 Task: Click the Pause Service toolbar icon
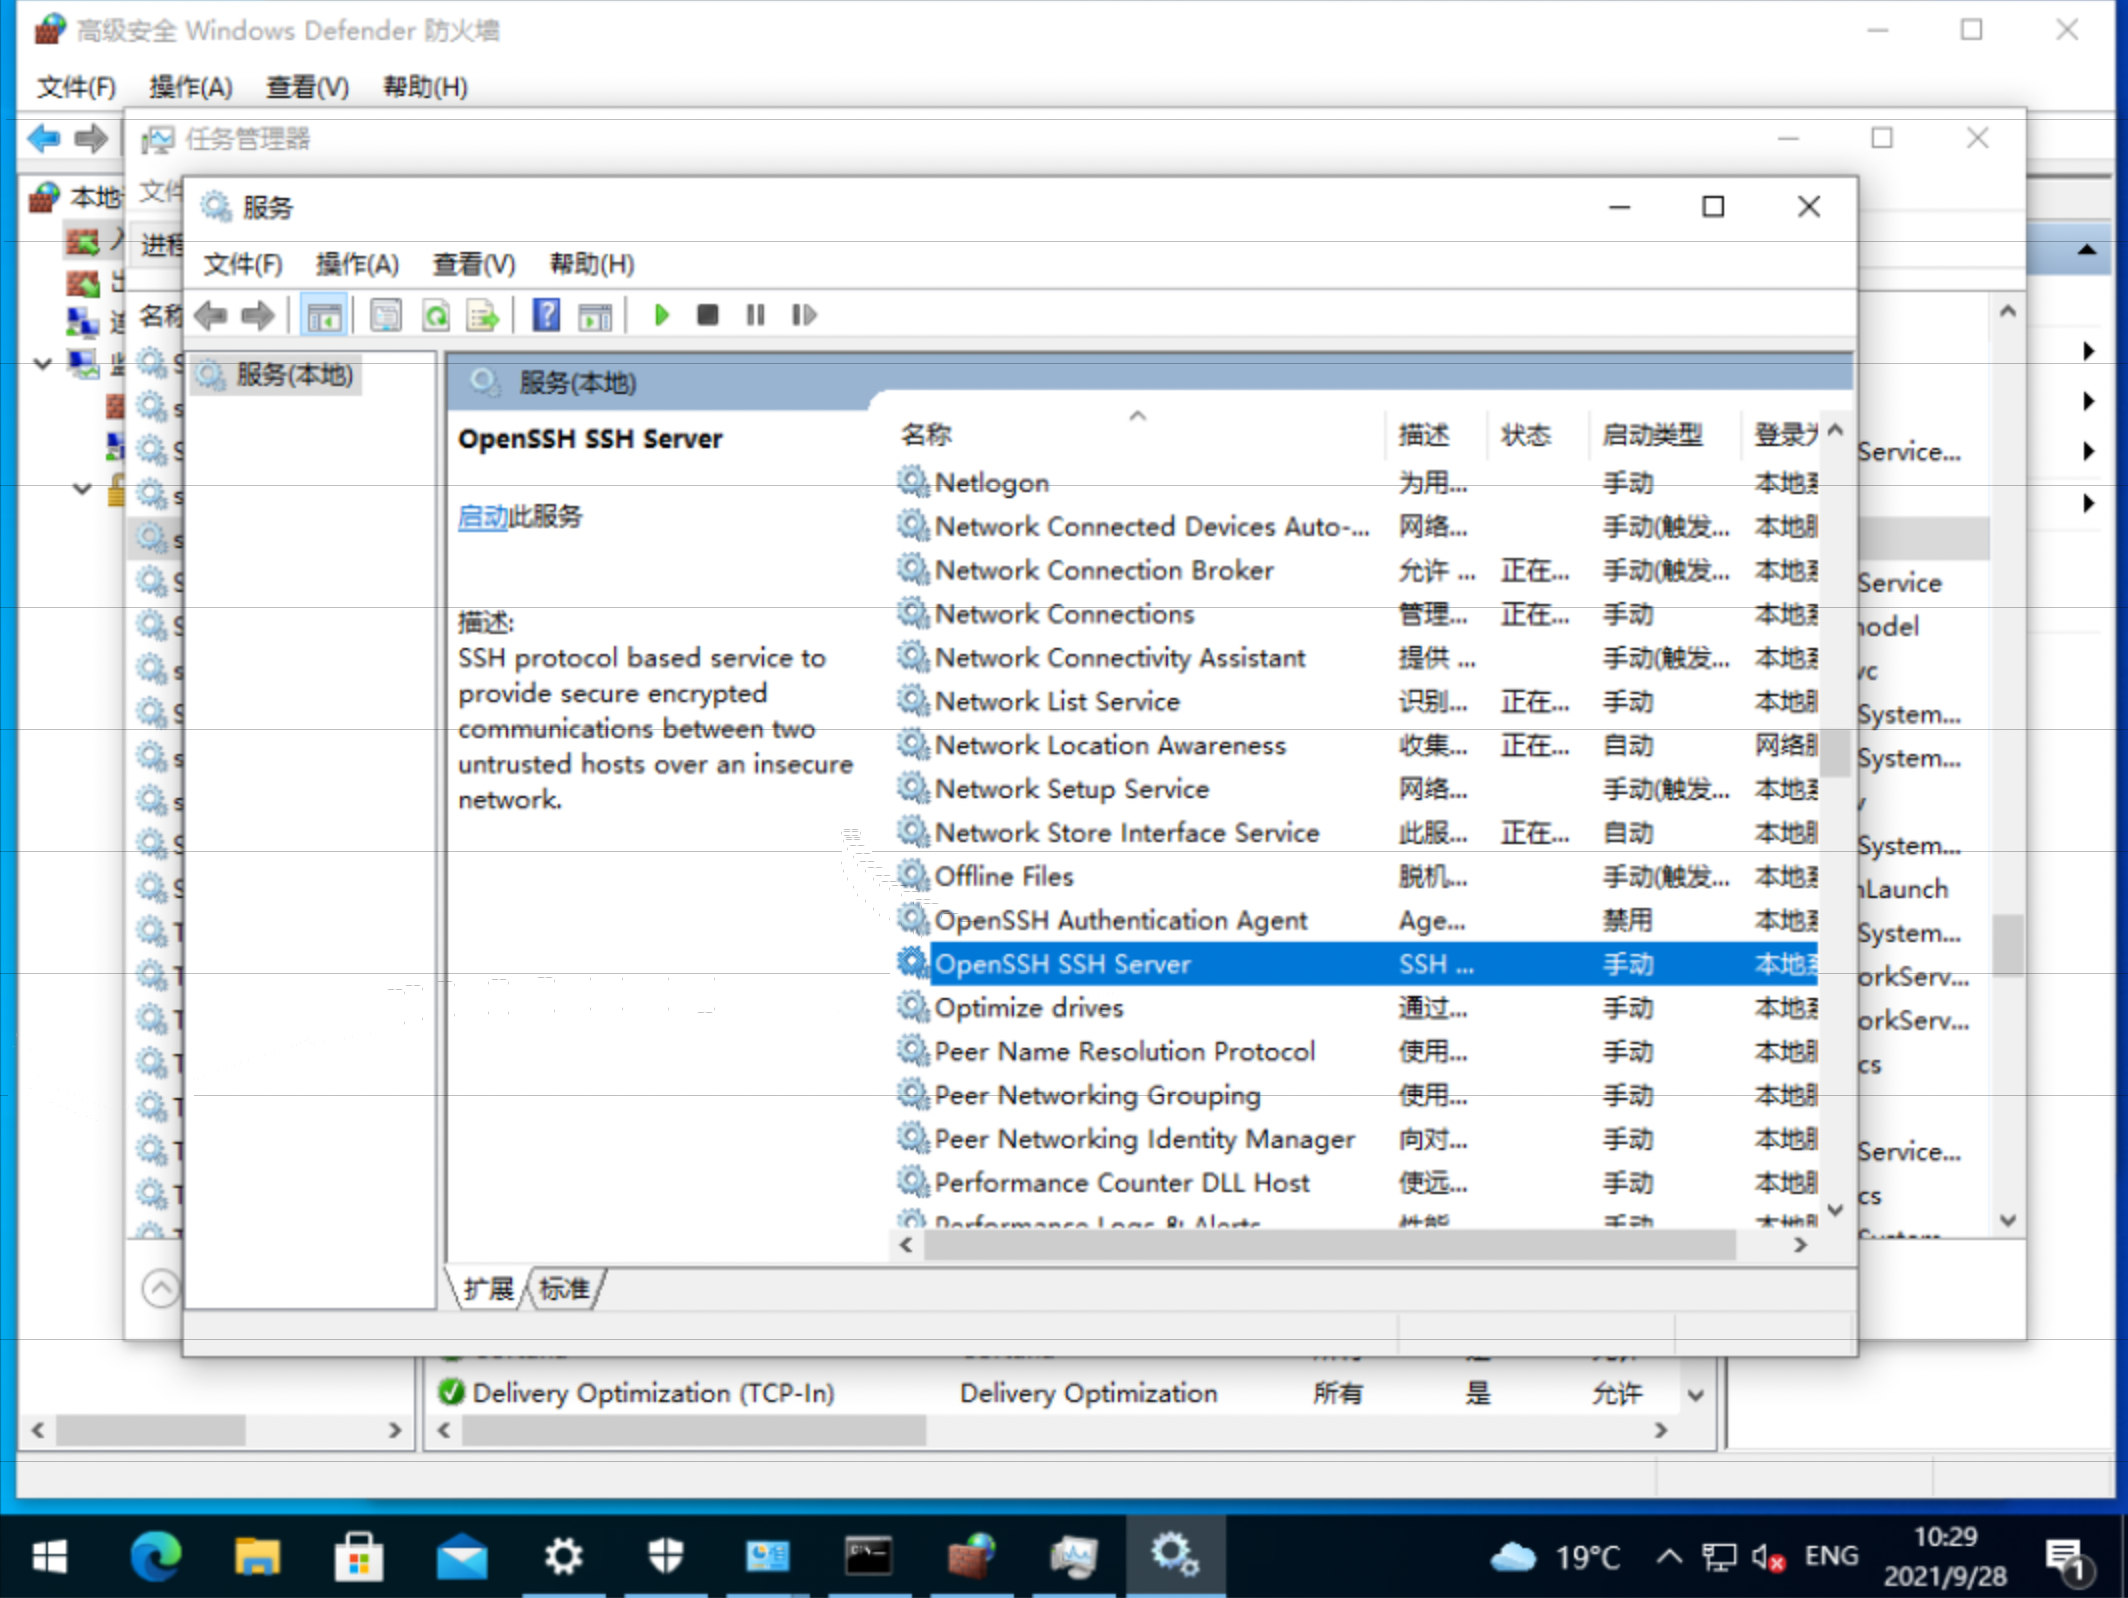[755, 316]
